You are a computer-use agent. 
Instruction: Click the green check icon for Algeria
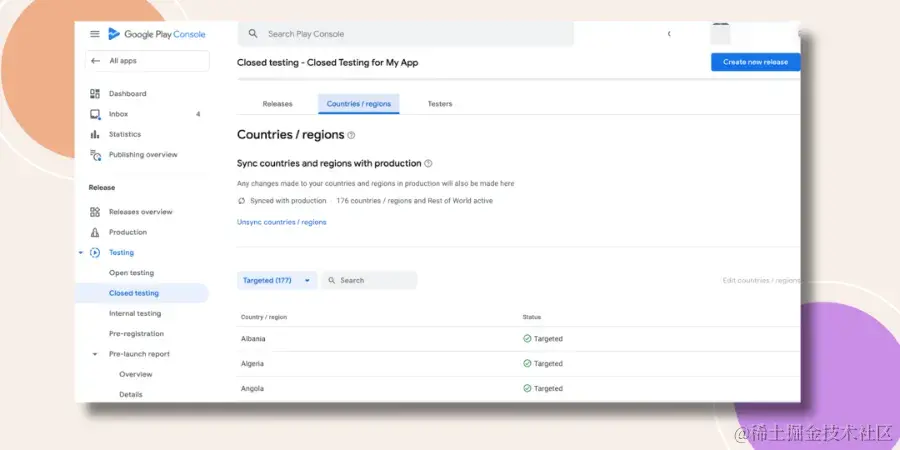(527, 363)
